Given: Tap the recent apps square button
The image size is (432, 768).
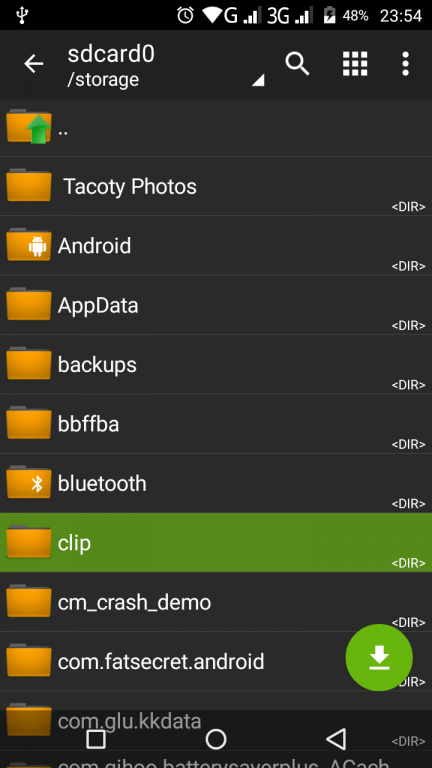Looking at the screenshot, I should pos(96,739).
